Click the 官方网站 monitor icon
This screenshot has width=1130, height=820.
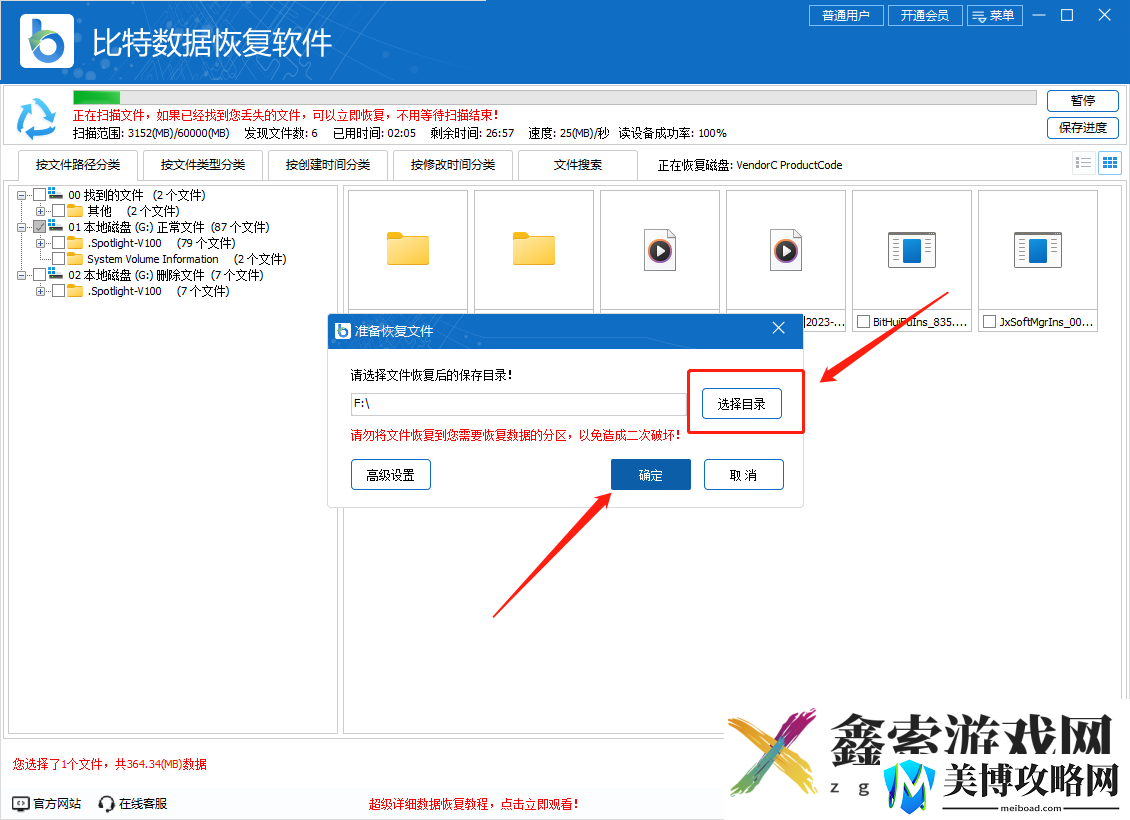tap(20, 803)
